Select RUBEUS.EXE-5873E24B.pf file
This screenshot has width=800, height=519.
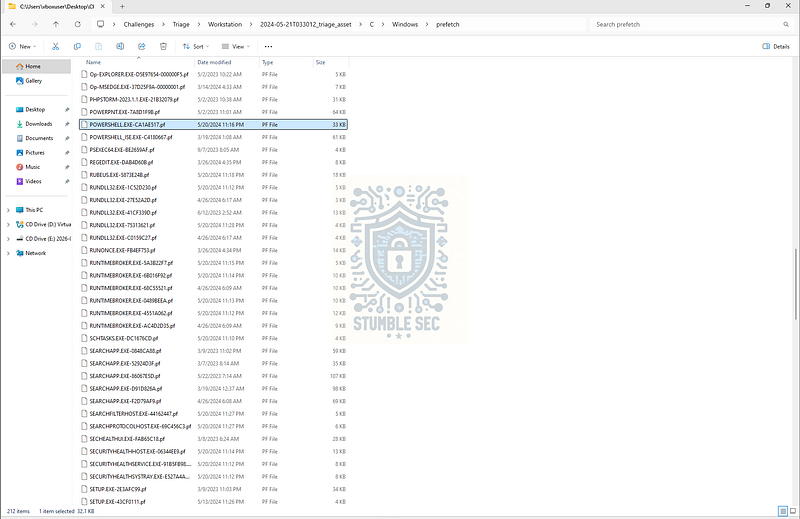(x=213, y=175)
